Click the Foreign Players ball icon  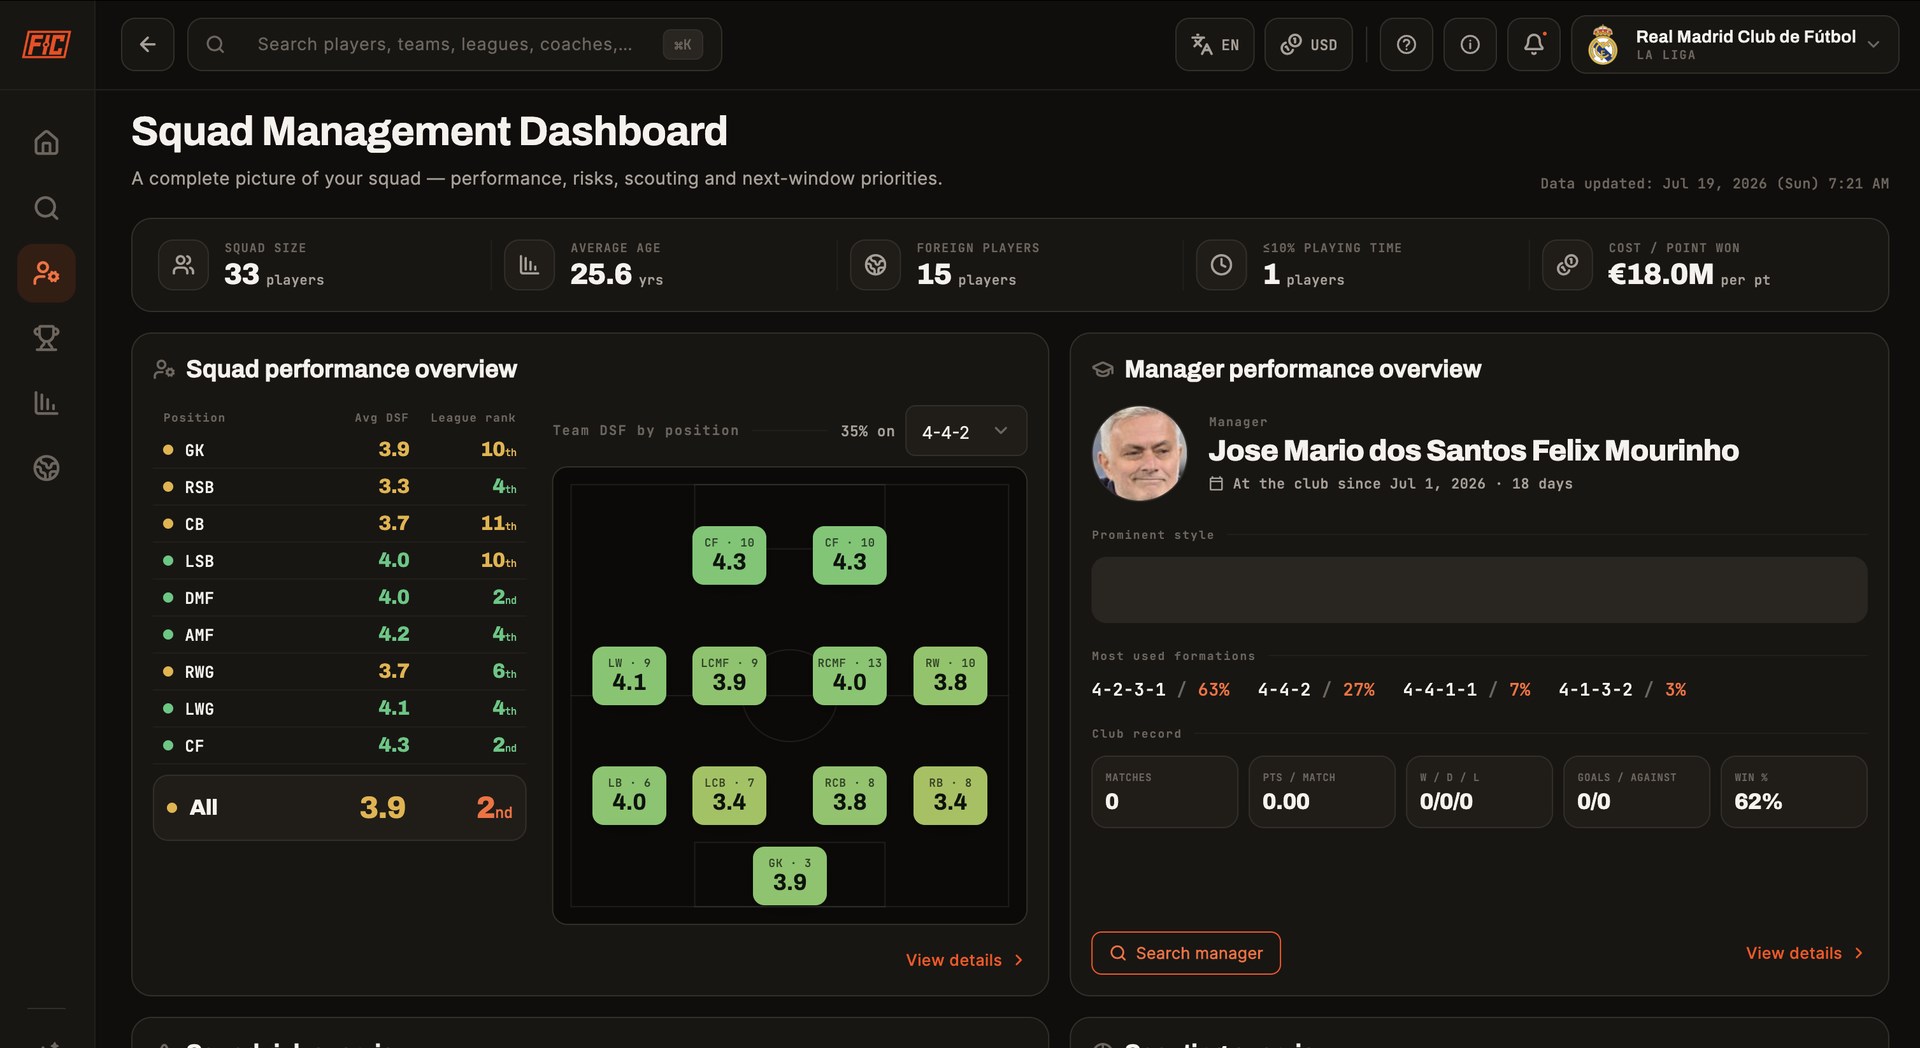click(x=875, y=265)
